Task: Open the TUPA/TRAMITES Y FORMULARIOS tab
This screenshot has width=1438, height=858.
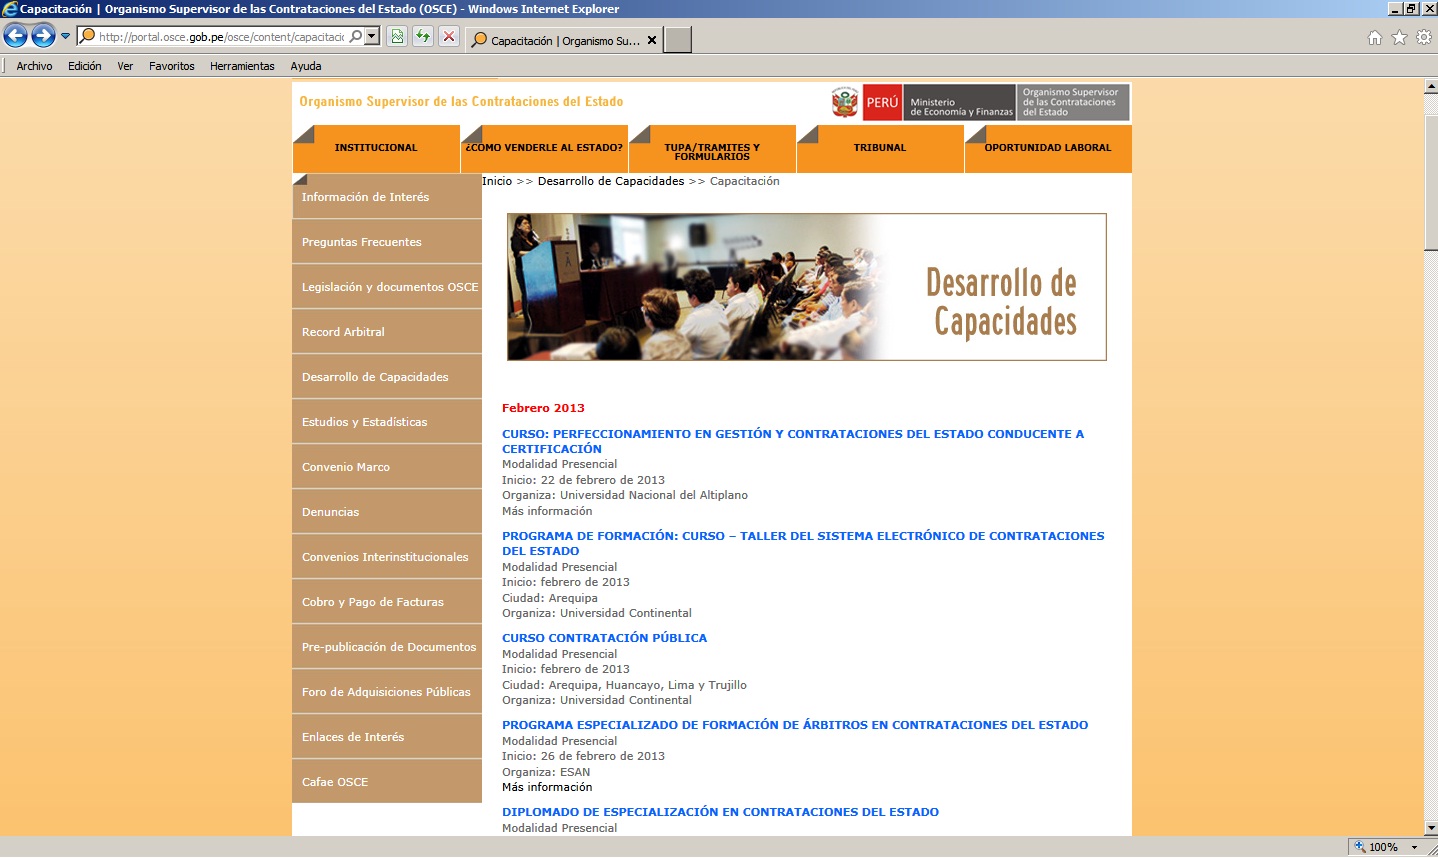Action: [x=712, y=151]
